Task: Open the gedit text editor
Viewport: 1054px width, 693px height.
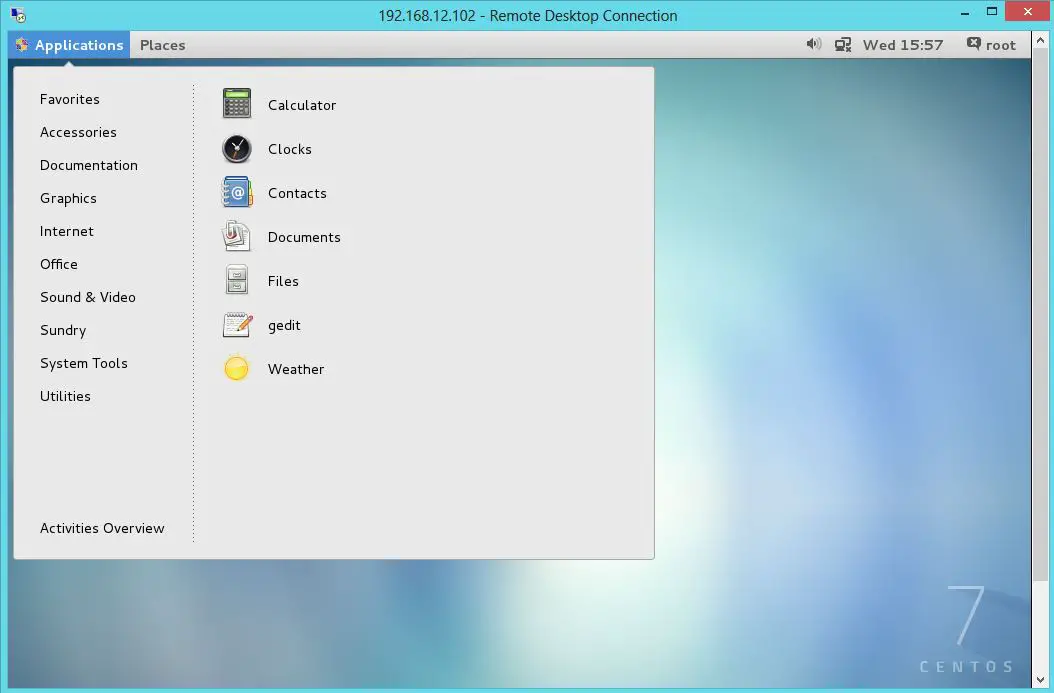Action: (x=284, y=325)
